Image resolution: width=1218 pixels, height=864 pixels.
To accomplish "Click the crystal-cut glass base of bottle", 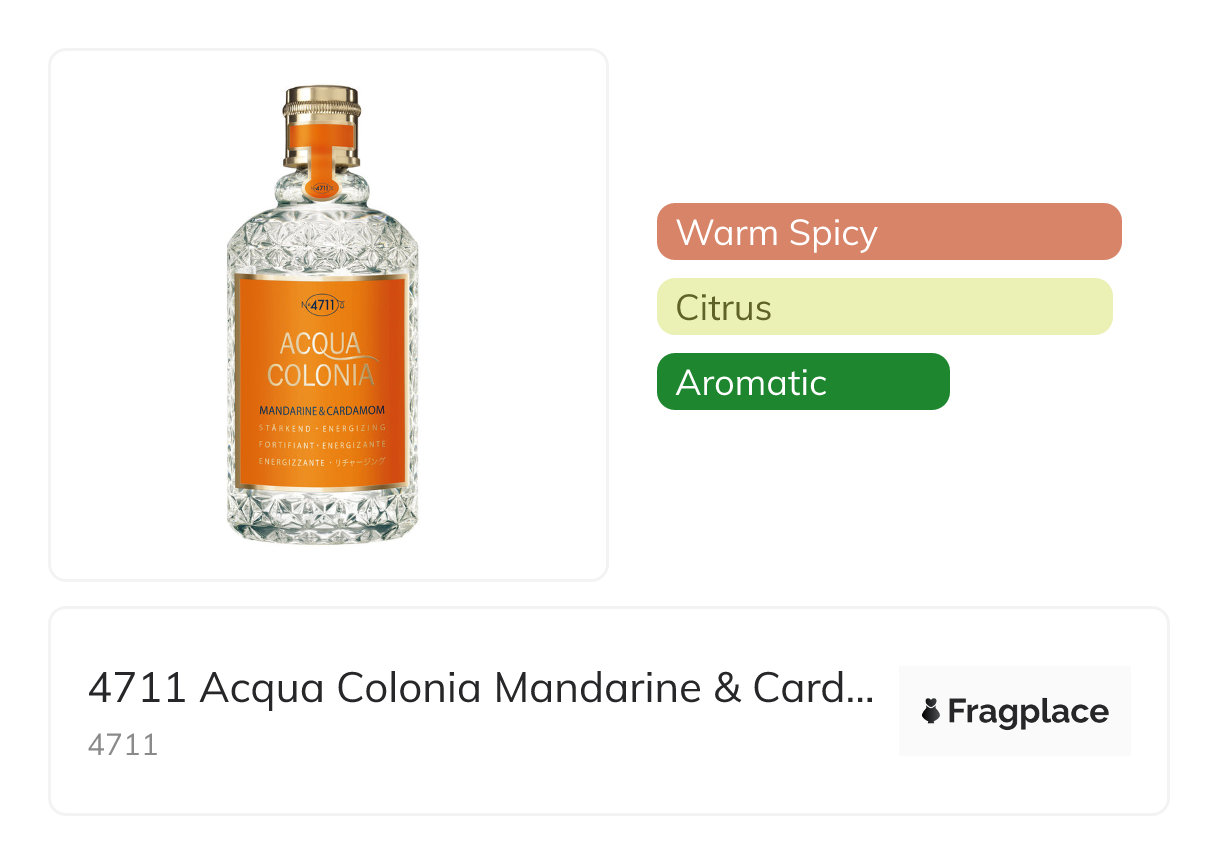I will coord(321,515).
